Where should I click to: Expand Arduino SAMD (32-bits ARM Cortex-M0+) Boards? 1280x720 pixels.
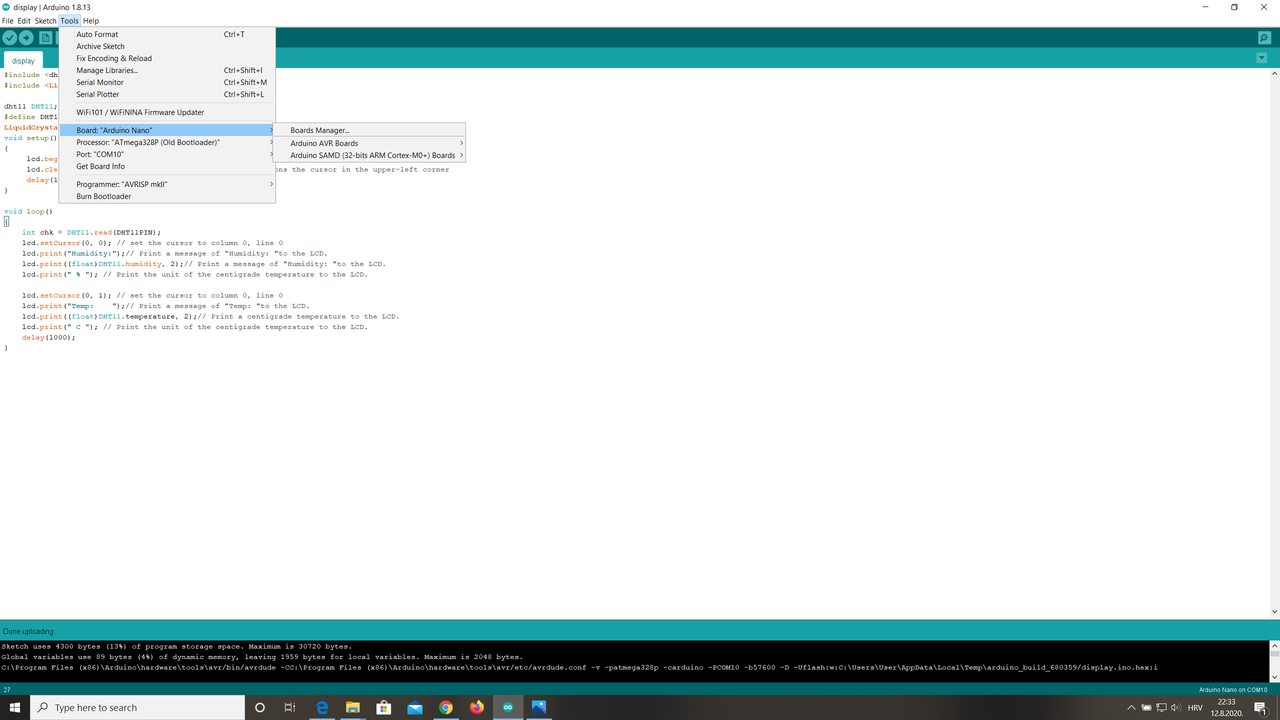370,155
